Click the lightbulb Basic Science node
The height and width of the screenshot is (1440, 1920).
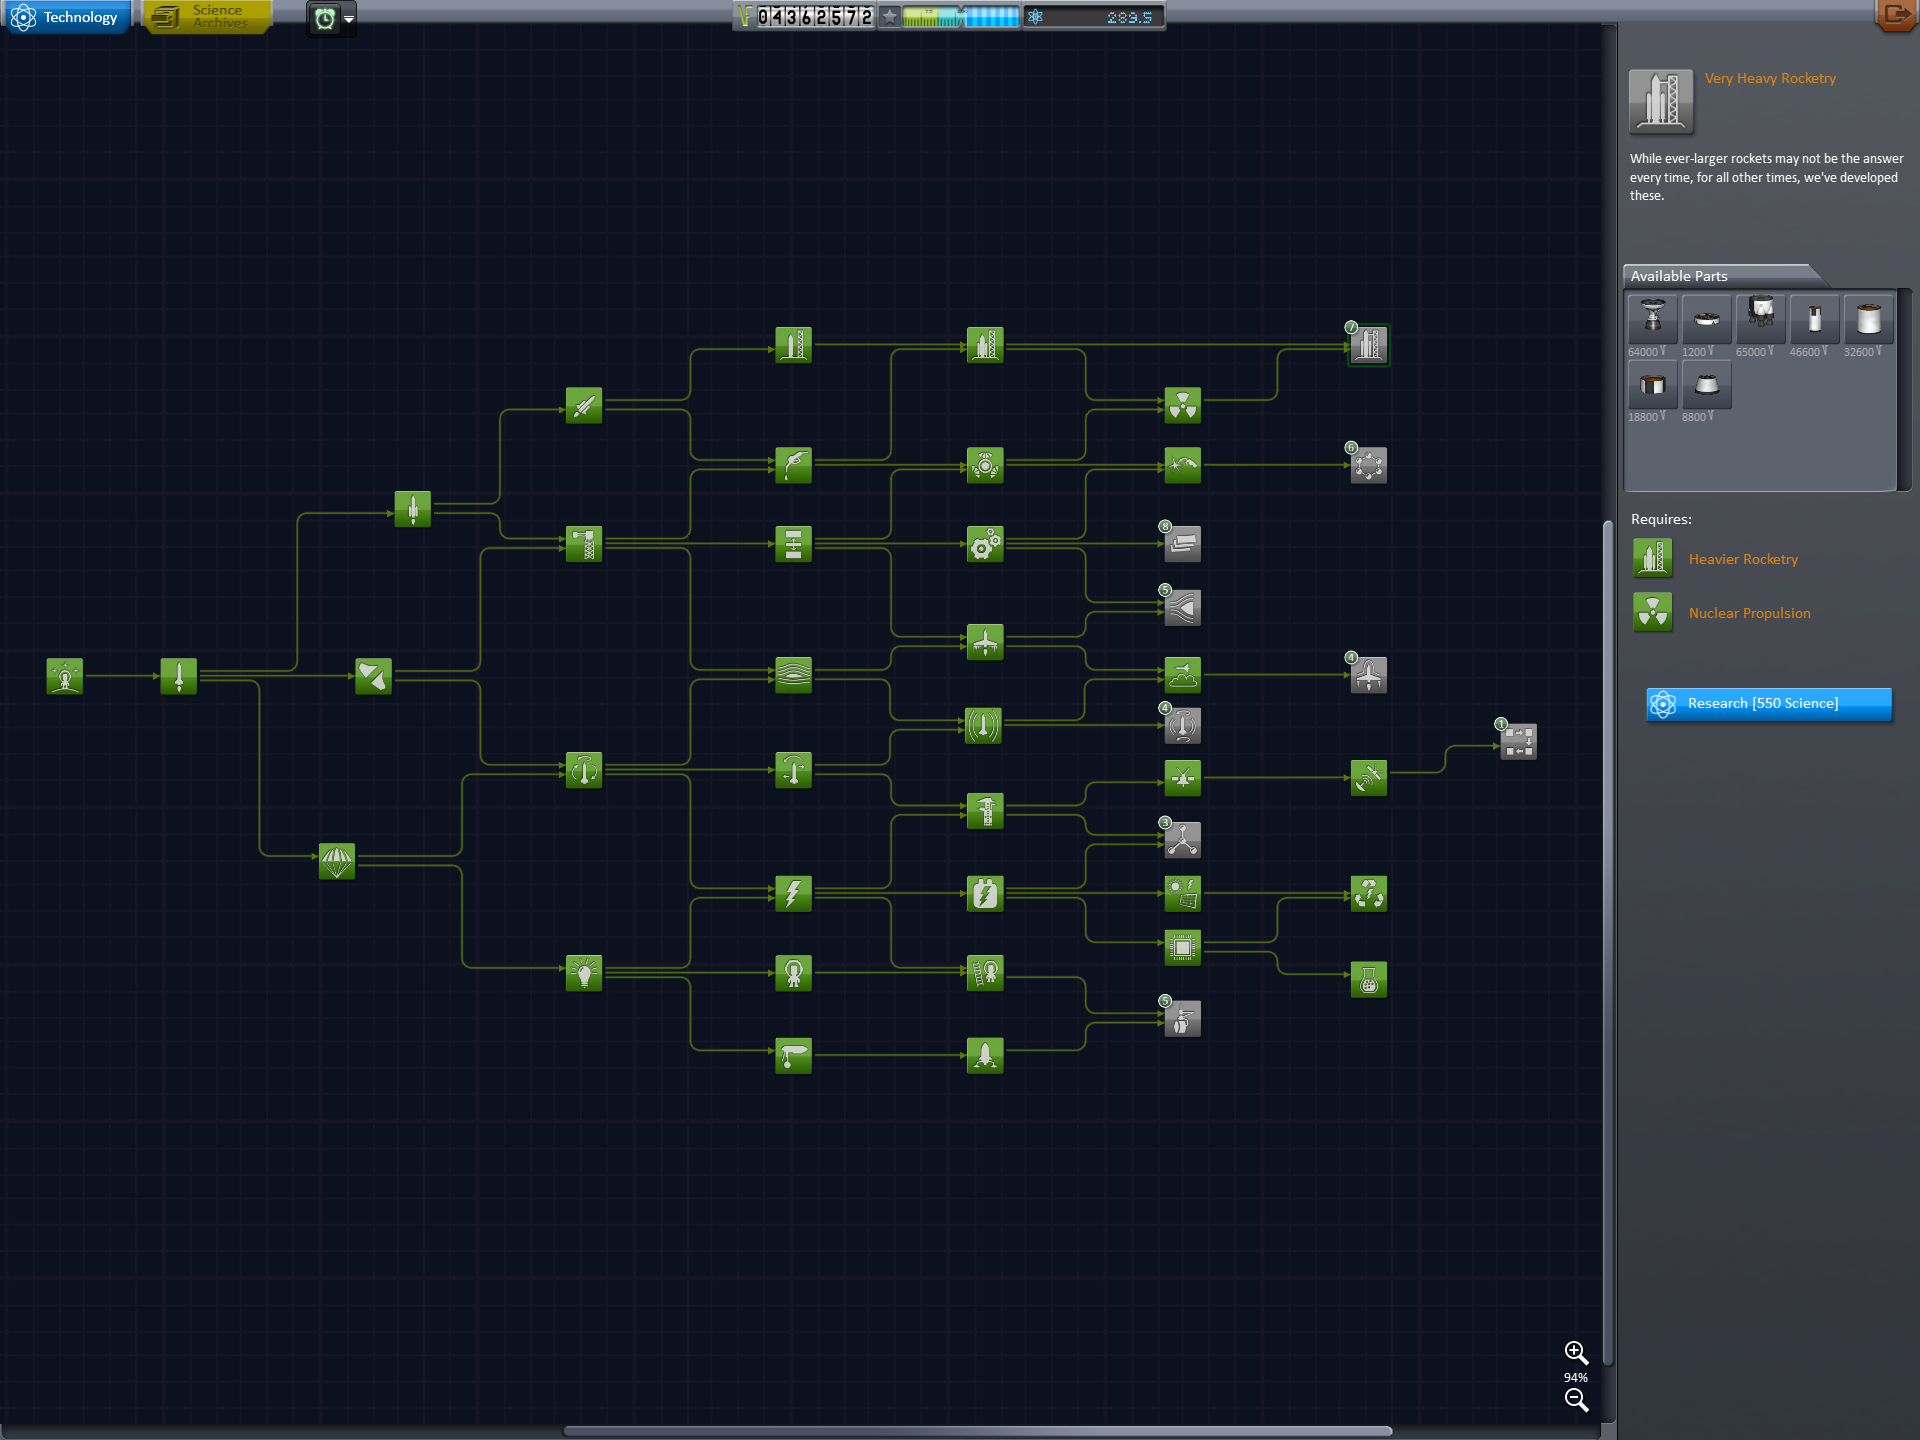pos(584,972)
